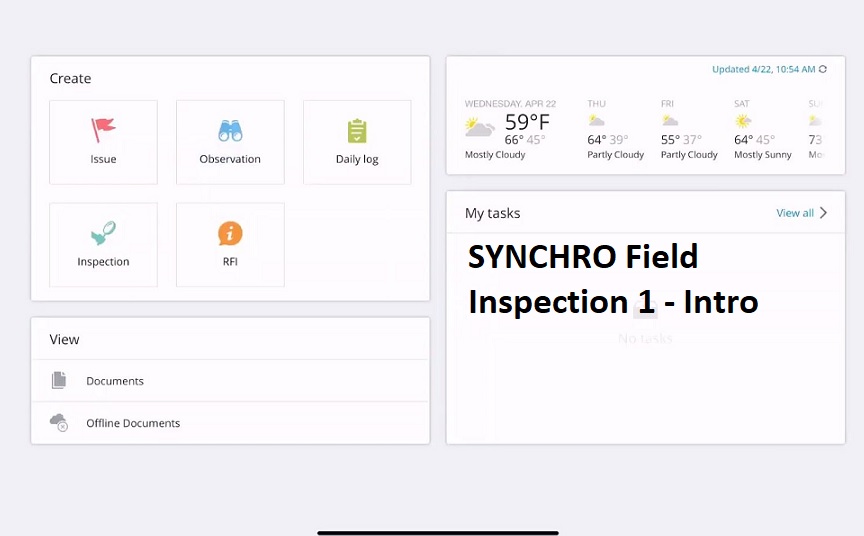This screenshot has width=864, height=536.
Task: Open the Documents row
Action: [230, 381]
